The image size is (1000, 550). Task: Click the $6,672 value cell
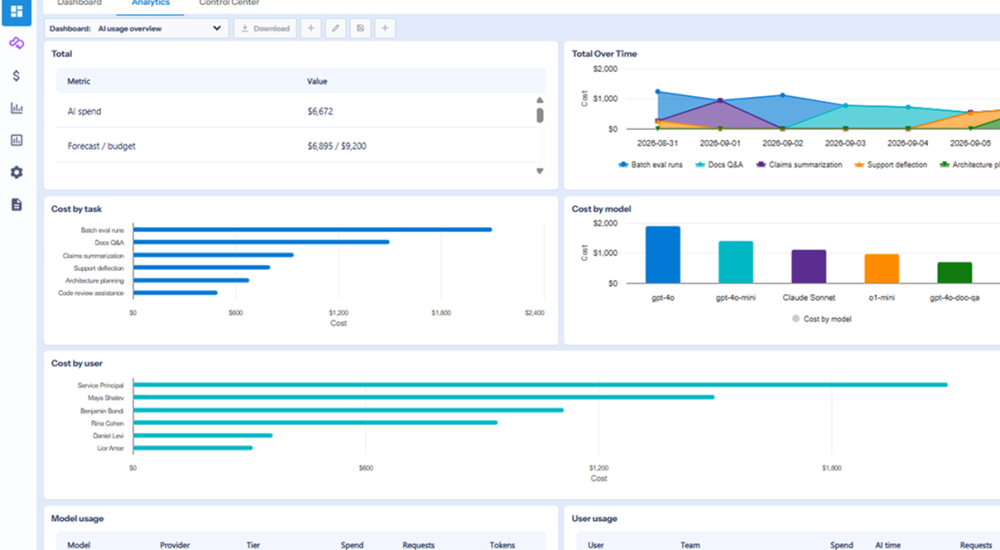pos(320,111)
